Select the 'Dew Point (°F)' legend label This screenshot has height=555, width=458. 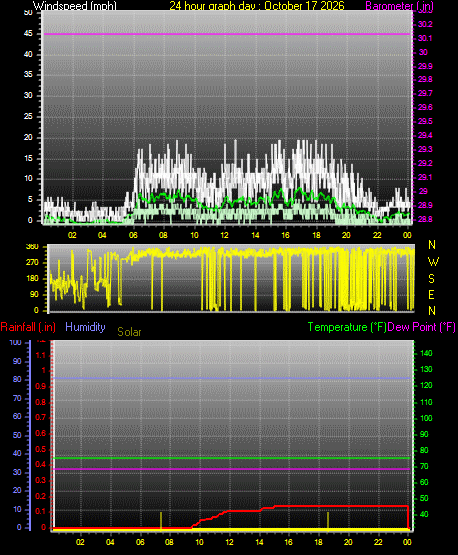[x=421, y=327]
